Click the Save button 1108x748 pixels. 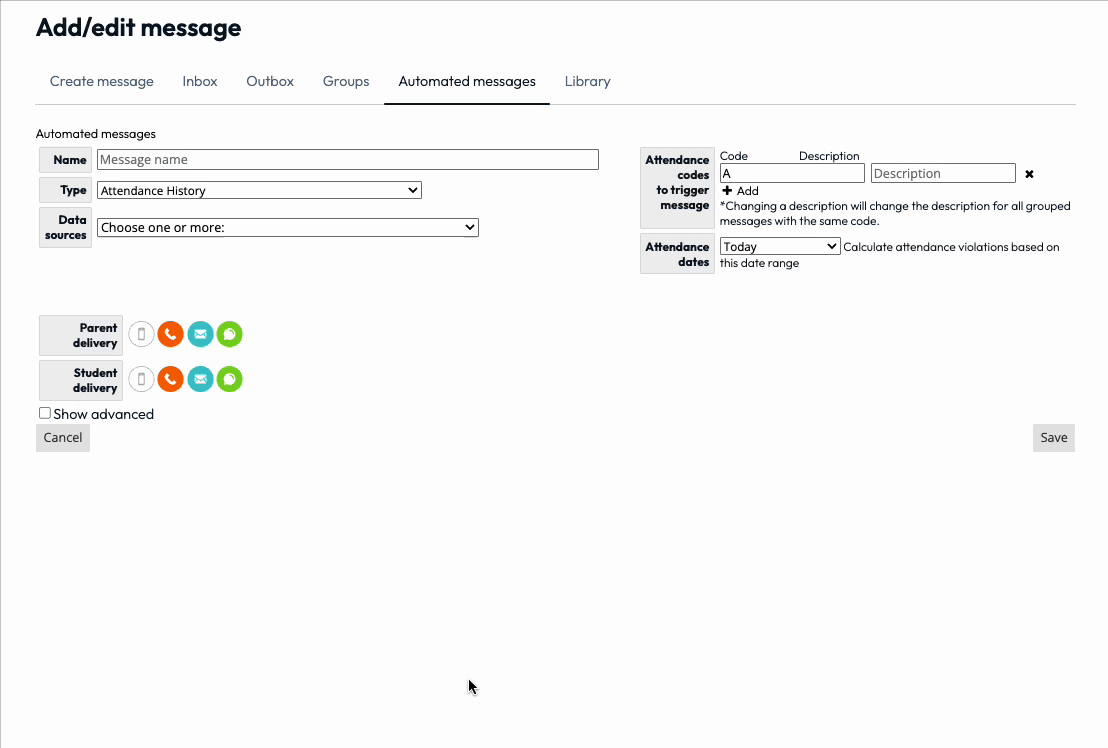pos(1053,437)
